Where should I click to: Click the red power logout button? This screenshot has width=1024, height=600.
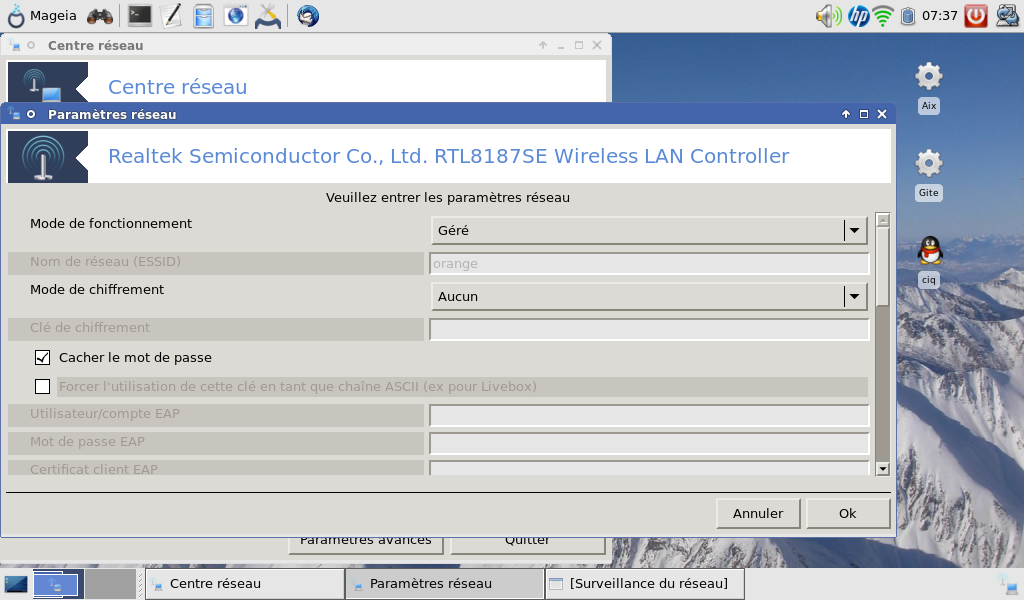976,16
